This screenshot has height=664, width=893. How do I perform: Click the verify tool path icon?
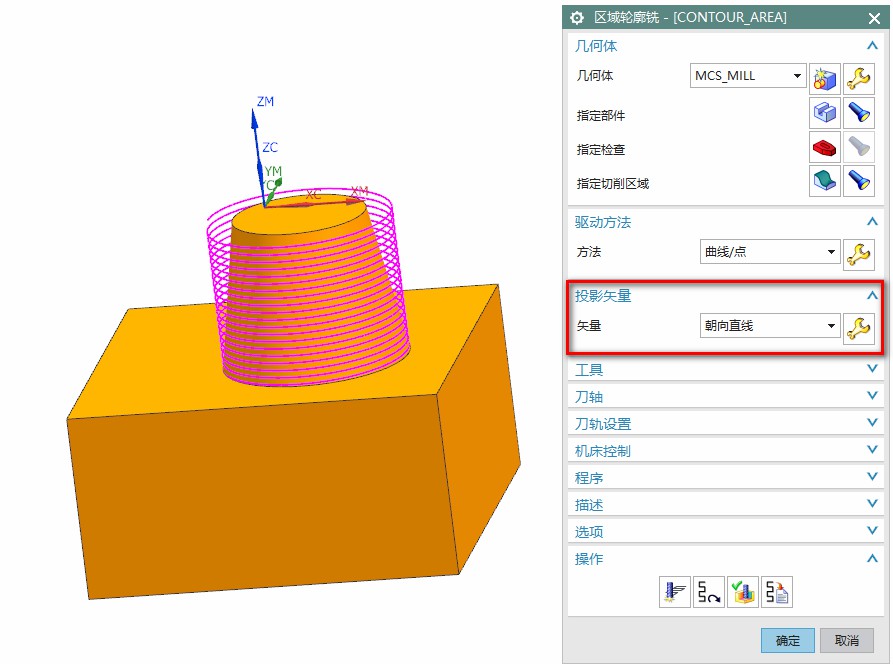click(743, 592)
